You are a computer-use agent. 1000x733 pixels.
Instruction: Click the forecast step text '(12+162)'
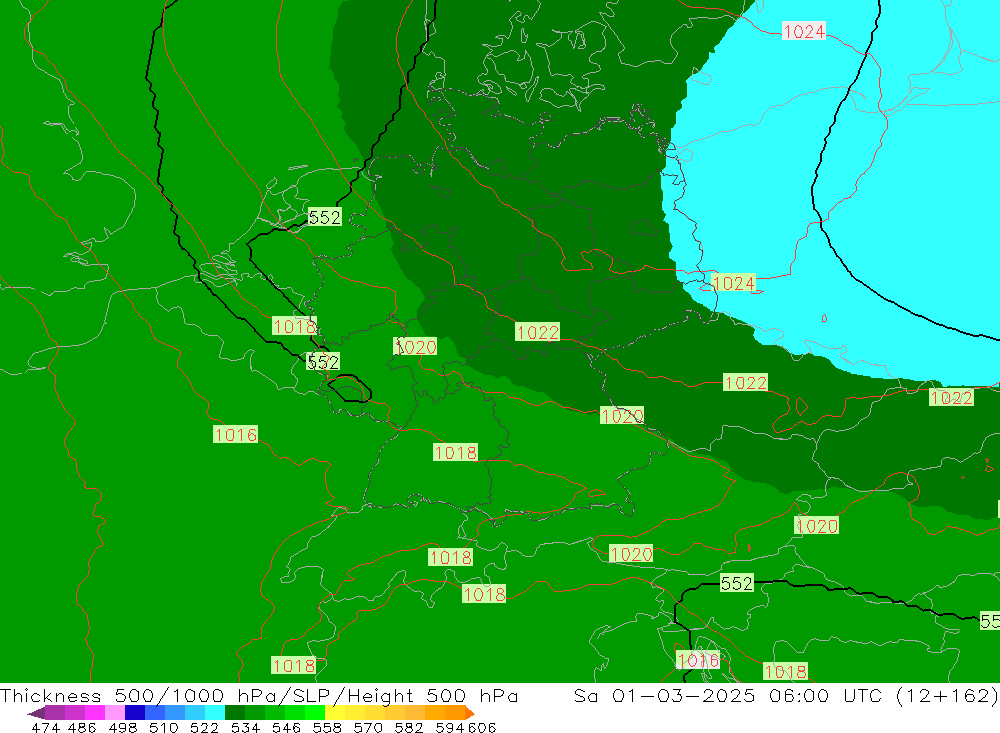947,695
